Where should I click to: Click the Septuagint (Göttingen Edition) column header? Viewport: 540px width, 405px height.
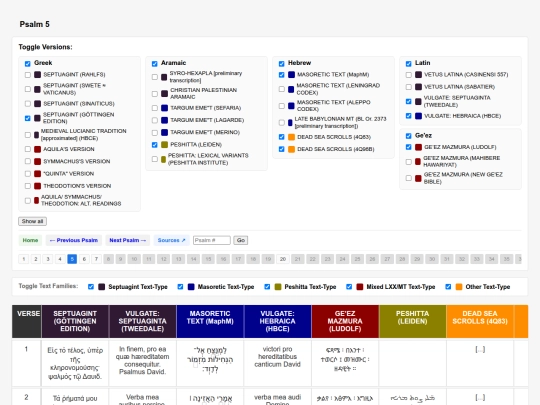pyautogui.click(x=75, y=321)
